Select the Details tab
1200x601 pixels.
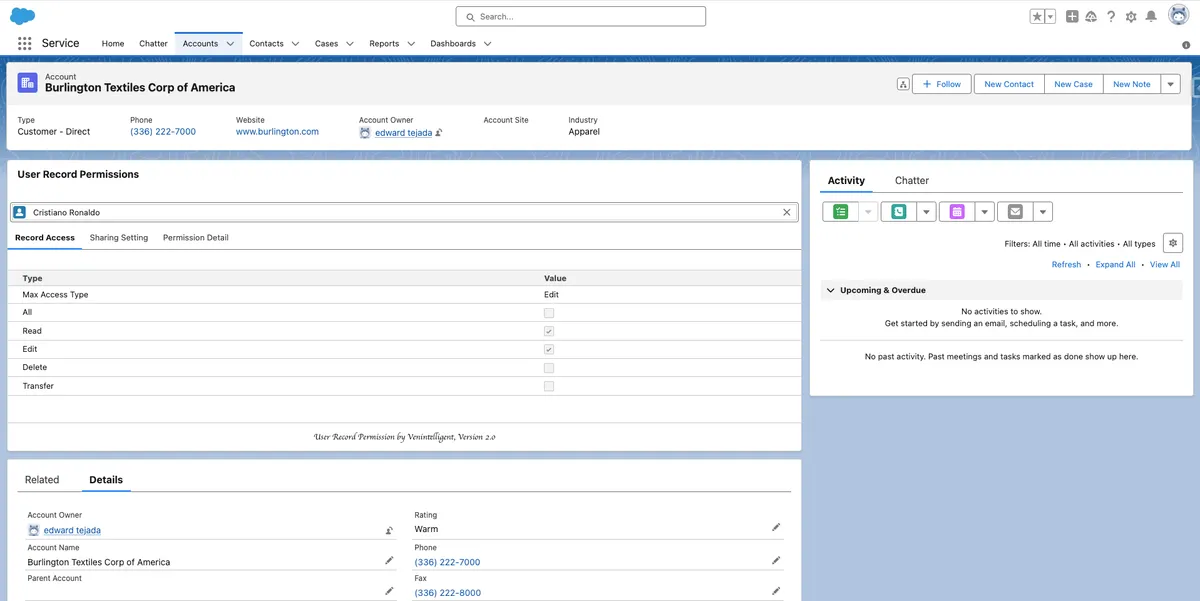point(106,480)
